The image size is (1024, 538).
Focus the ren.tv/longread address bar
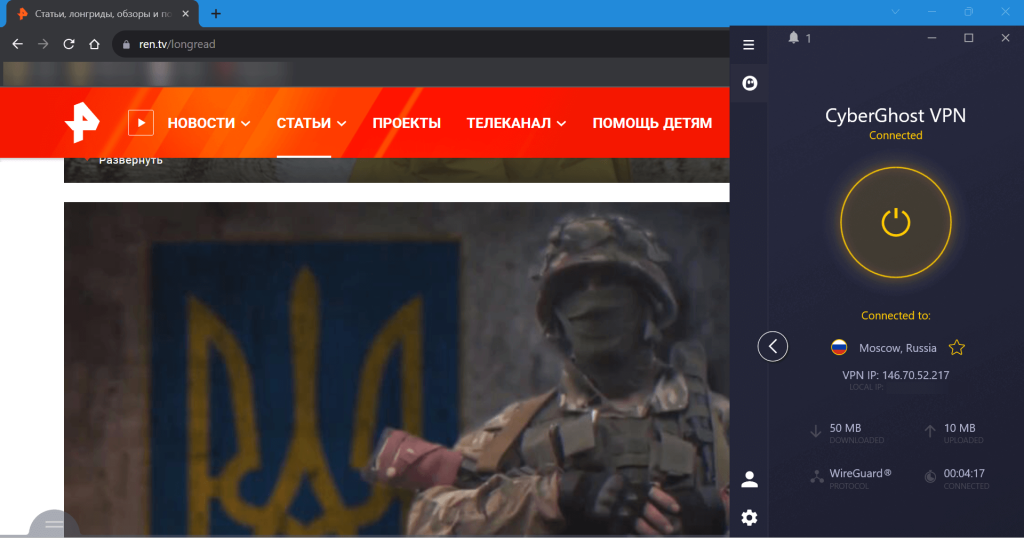[x=421, y=44]
